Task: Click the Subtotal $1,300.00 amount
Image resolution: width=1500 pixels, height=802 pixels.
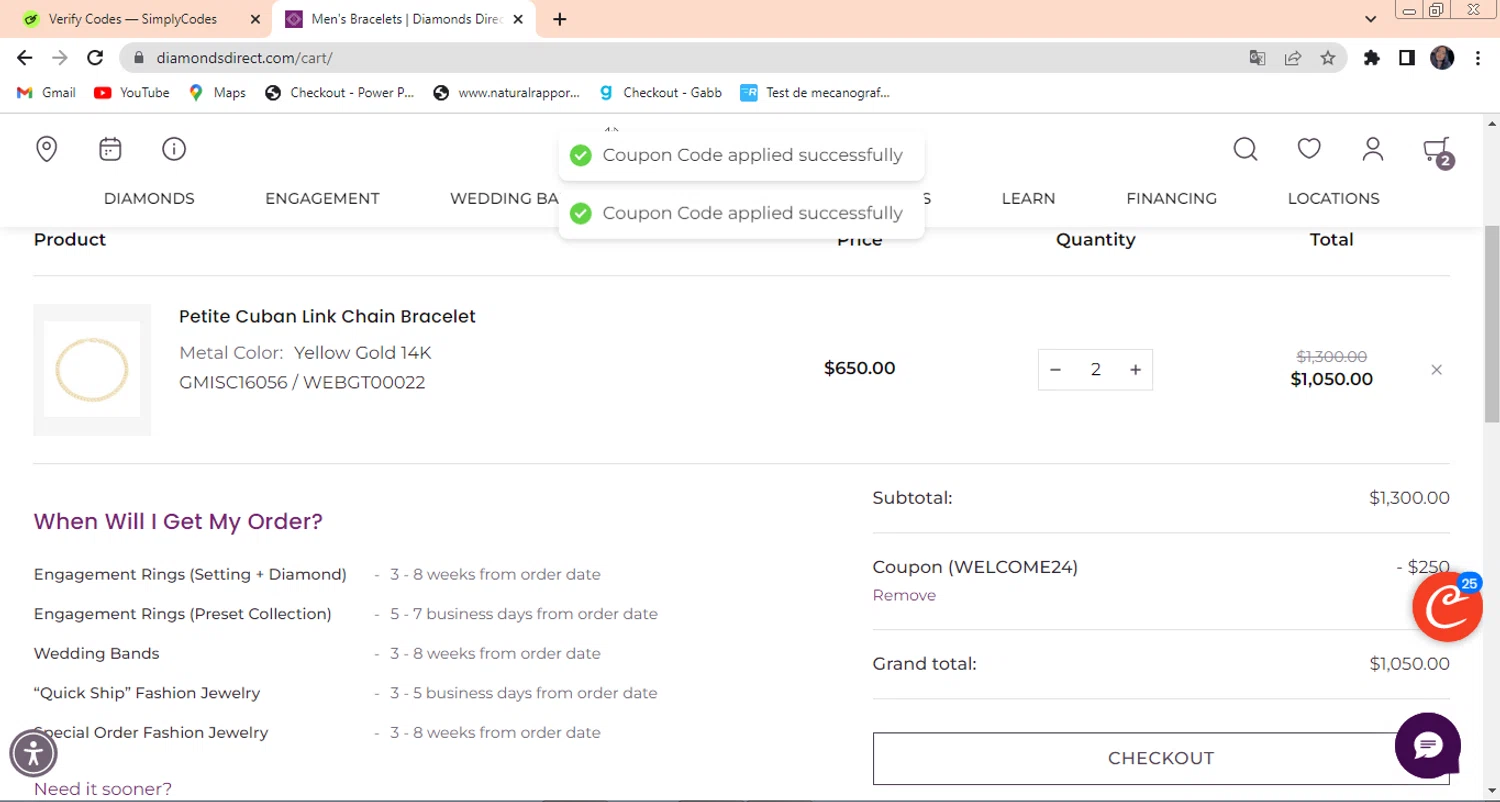Action: click(x=1409, y=498)
